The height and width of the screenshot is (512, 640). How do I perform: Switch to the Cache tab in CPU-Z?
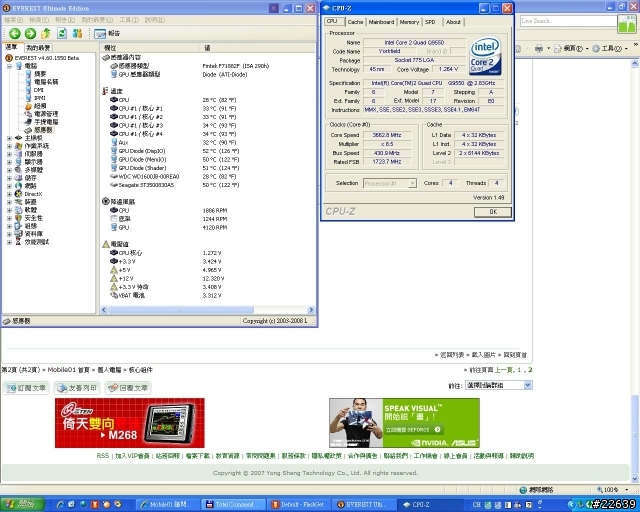[x=355, y=22]
